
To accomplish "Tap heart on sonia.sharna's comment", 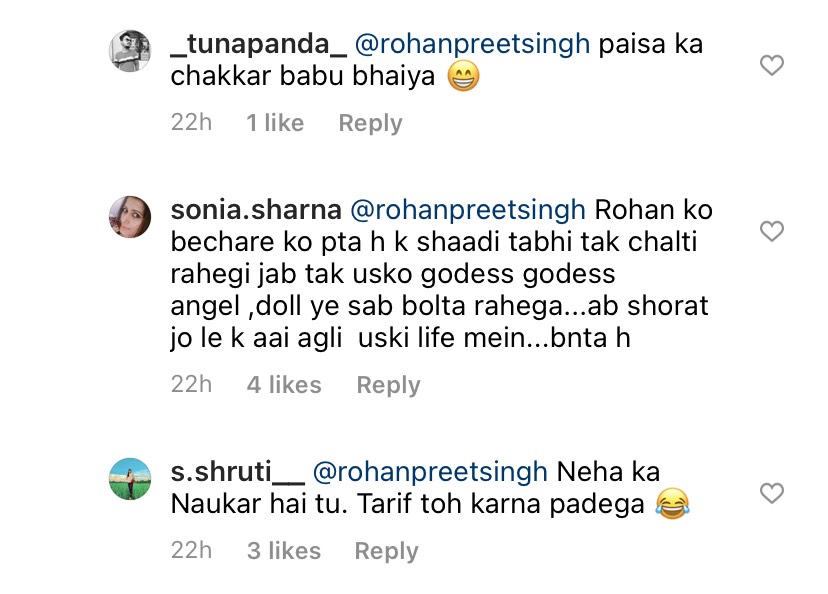I will click(771, 232).
